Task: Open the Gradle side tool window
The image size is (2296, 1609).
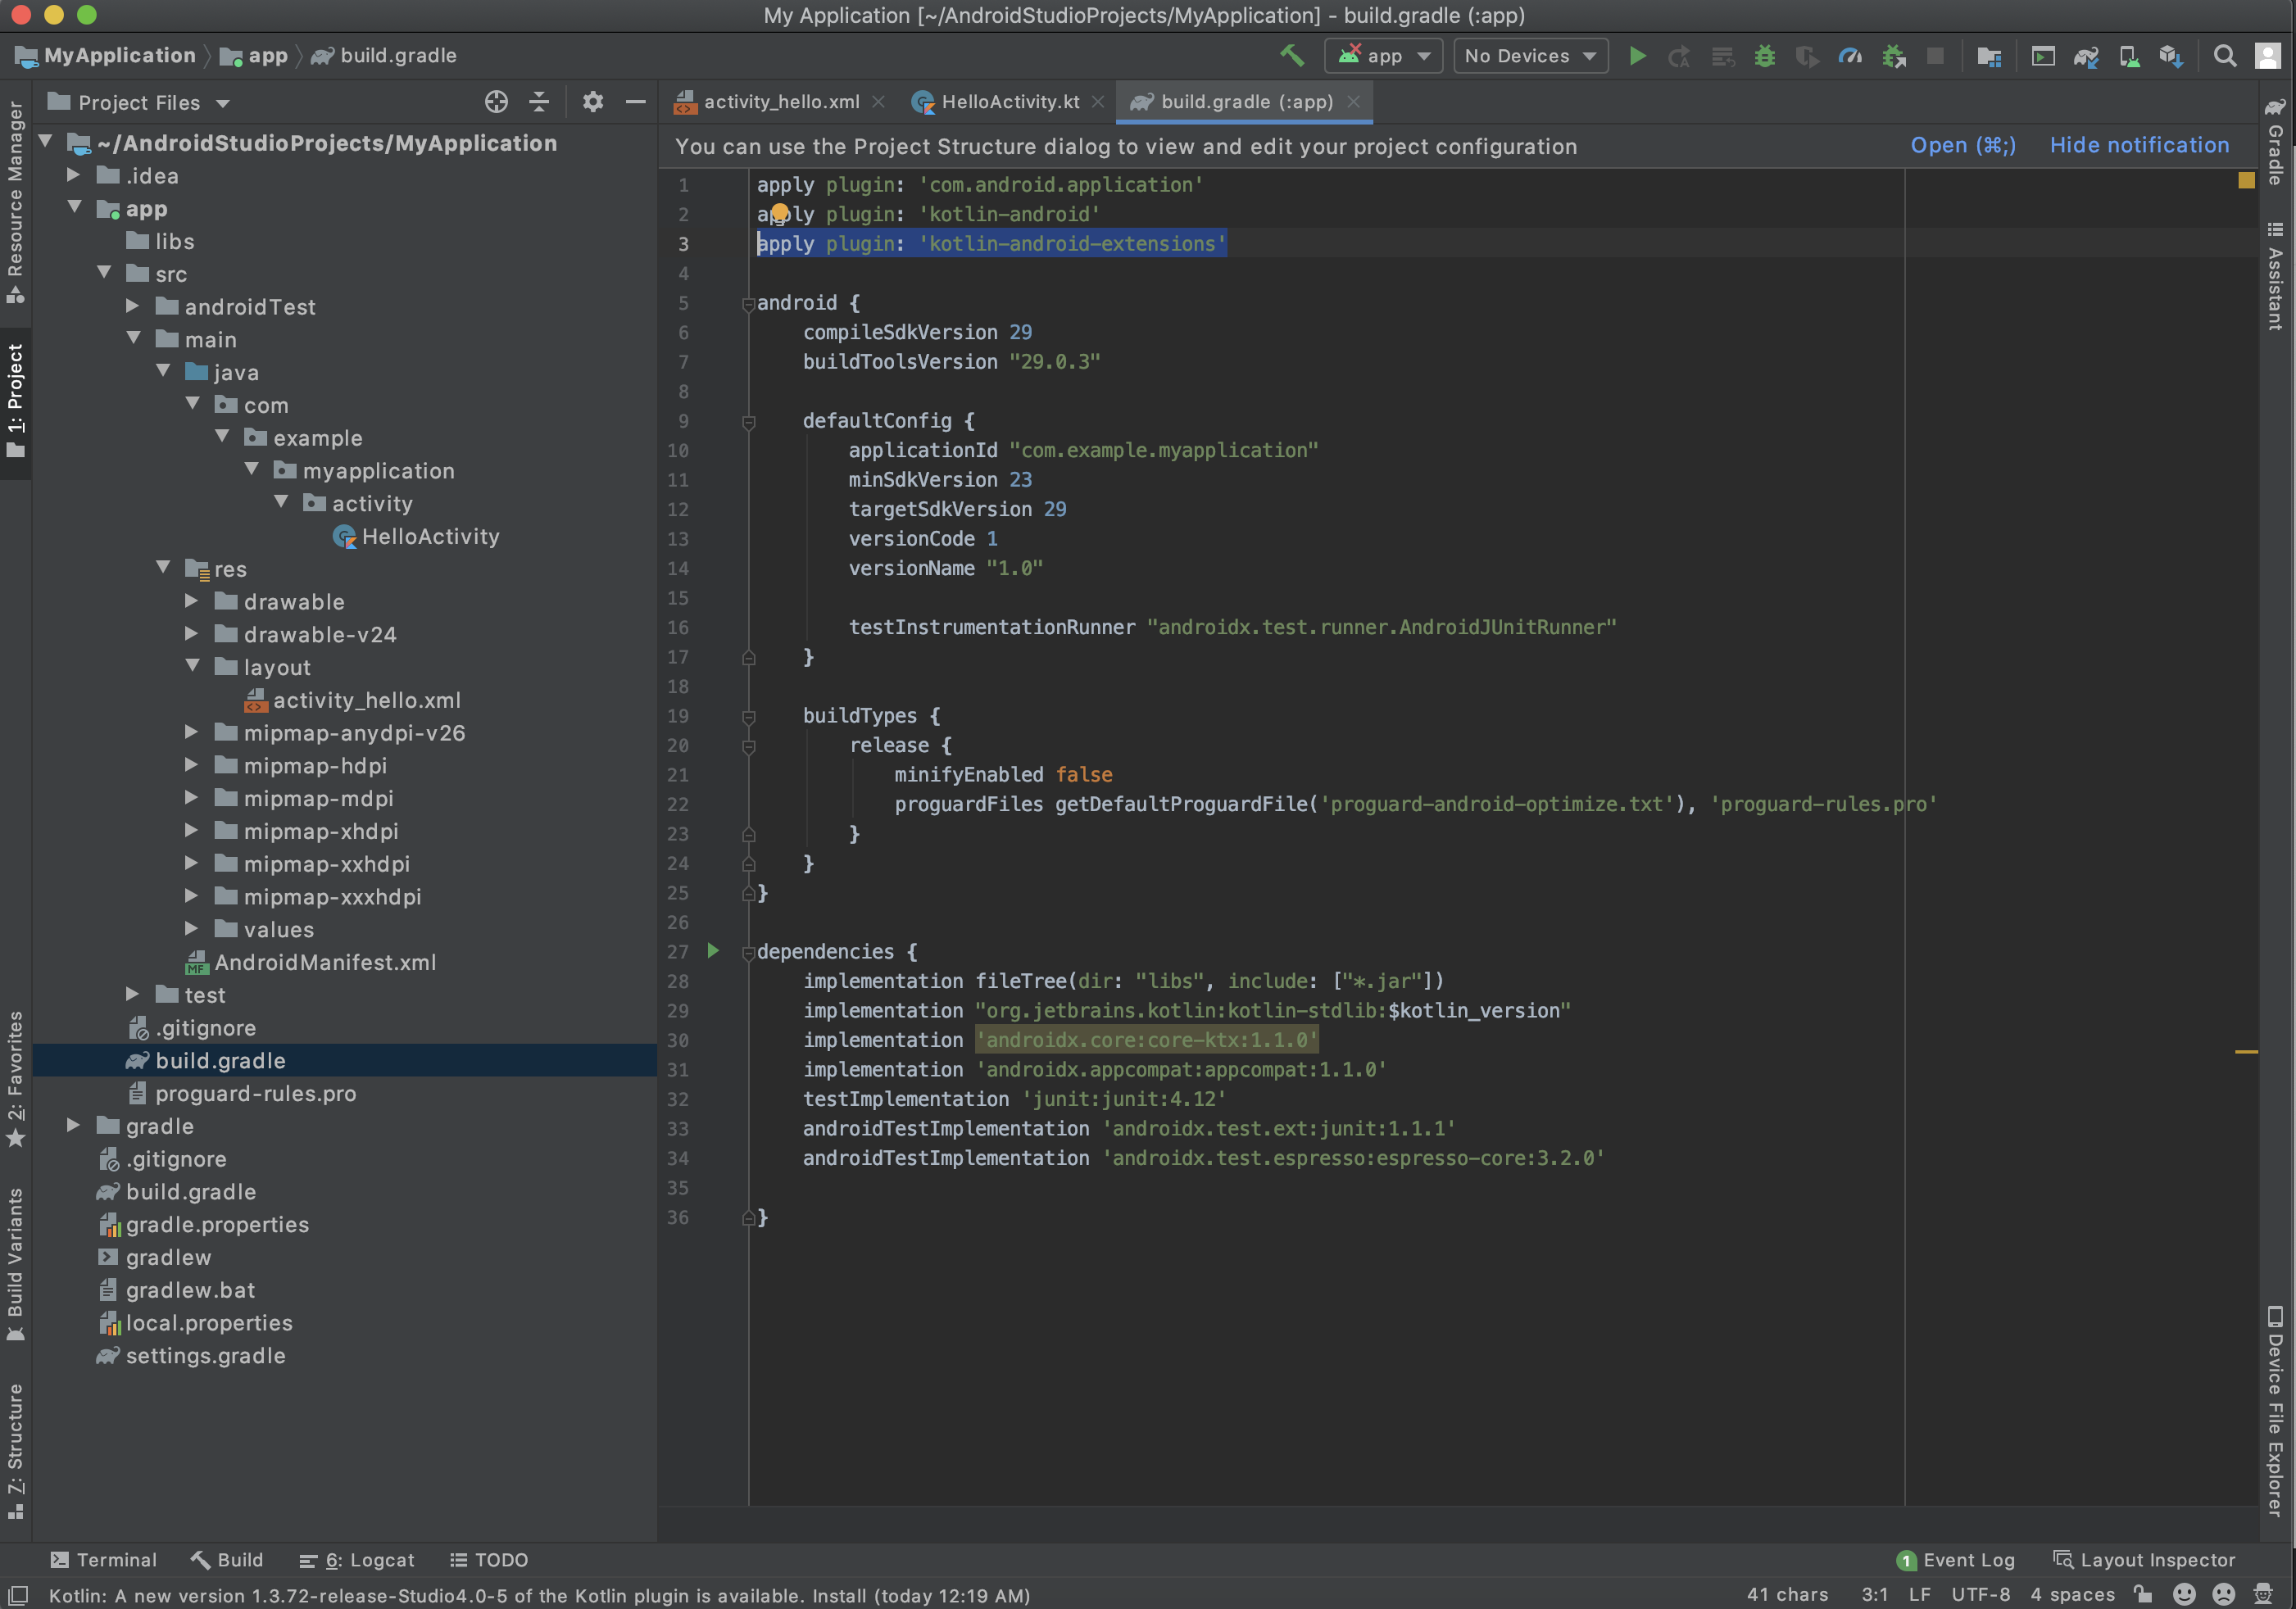Action: click(x=2276, y=142)
